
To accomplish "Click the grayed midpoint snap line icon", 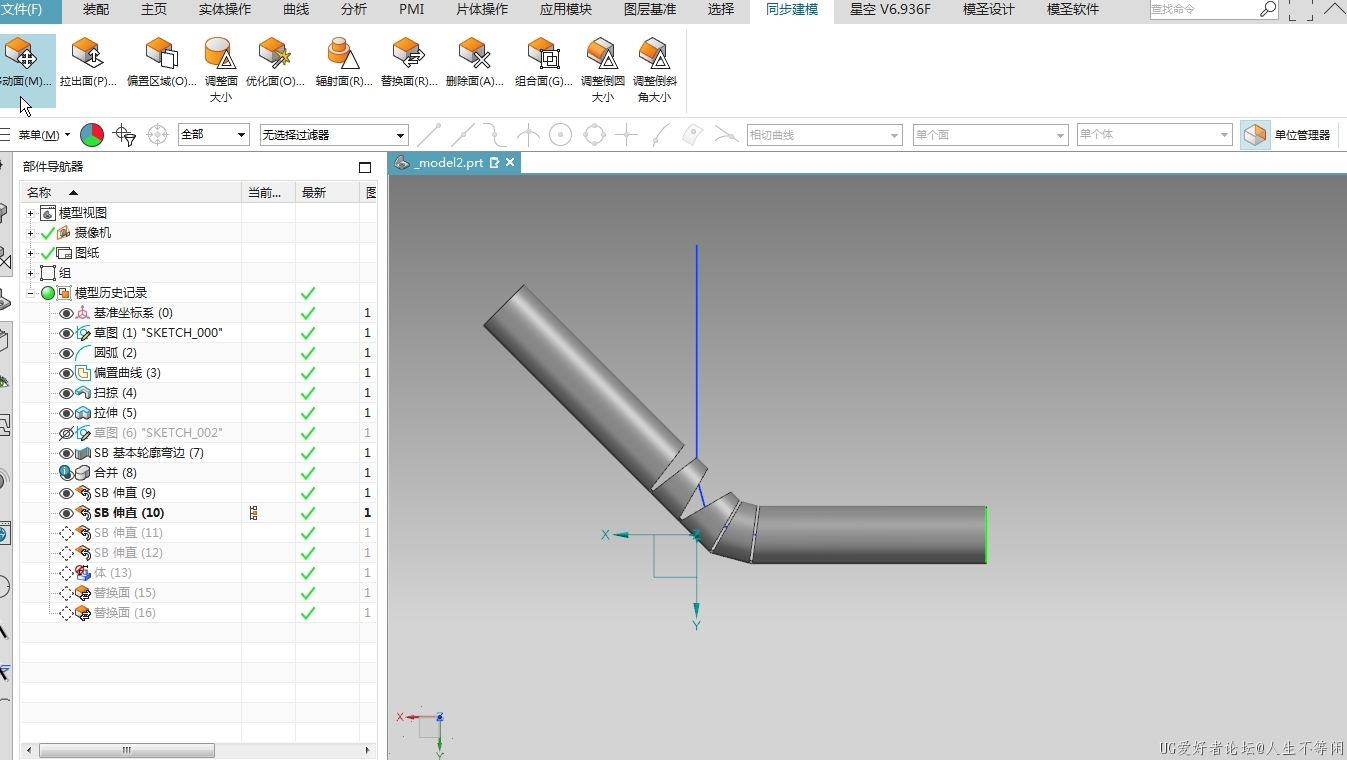I will (462, 135).
